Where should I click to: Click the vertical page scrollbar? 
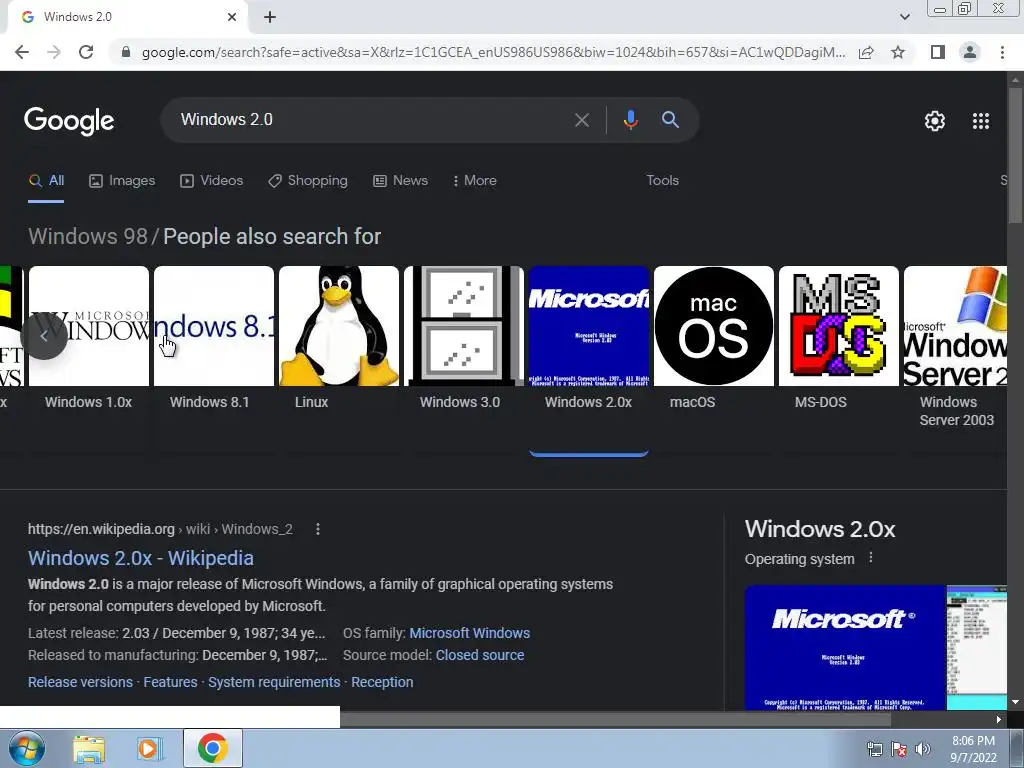pos(1015,155)
